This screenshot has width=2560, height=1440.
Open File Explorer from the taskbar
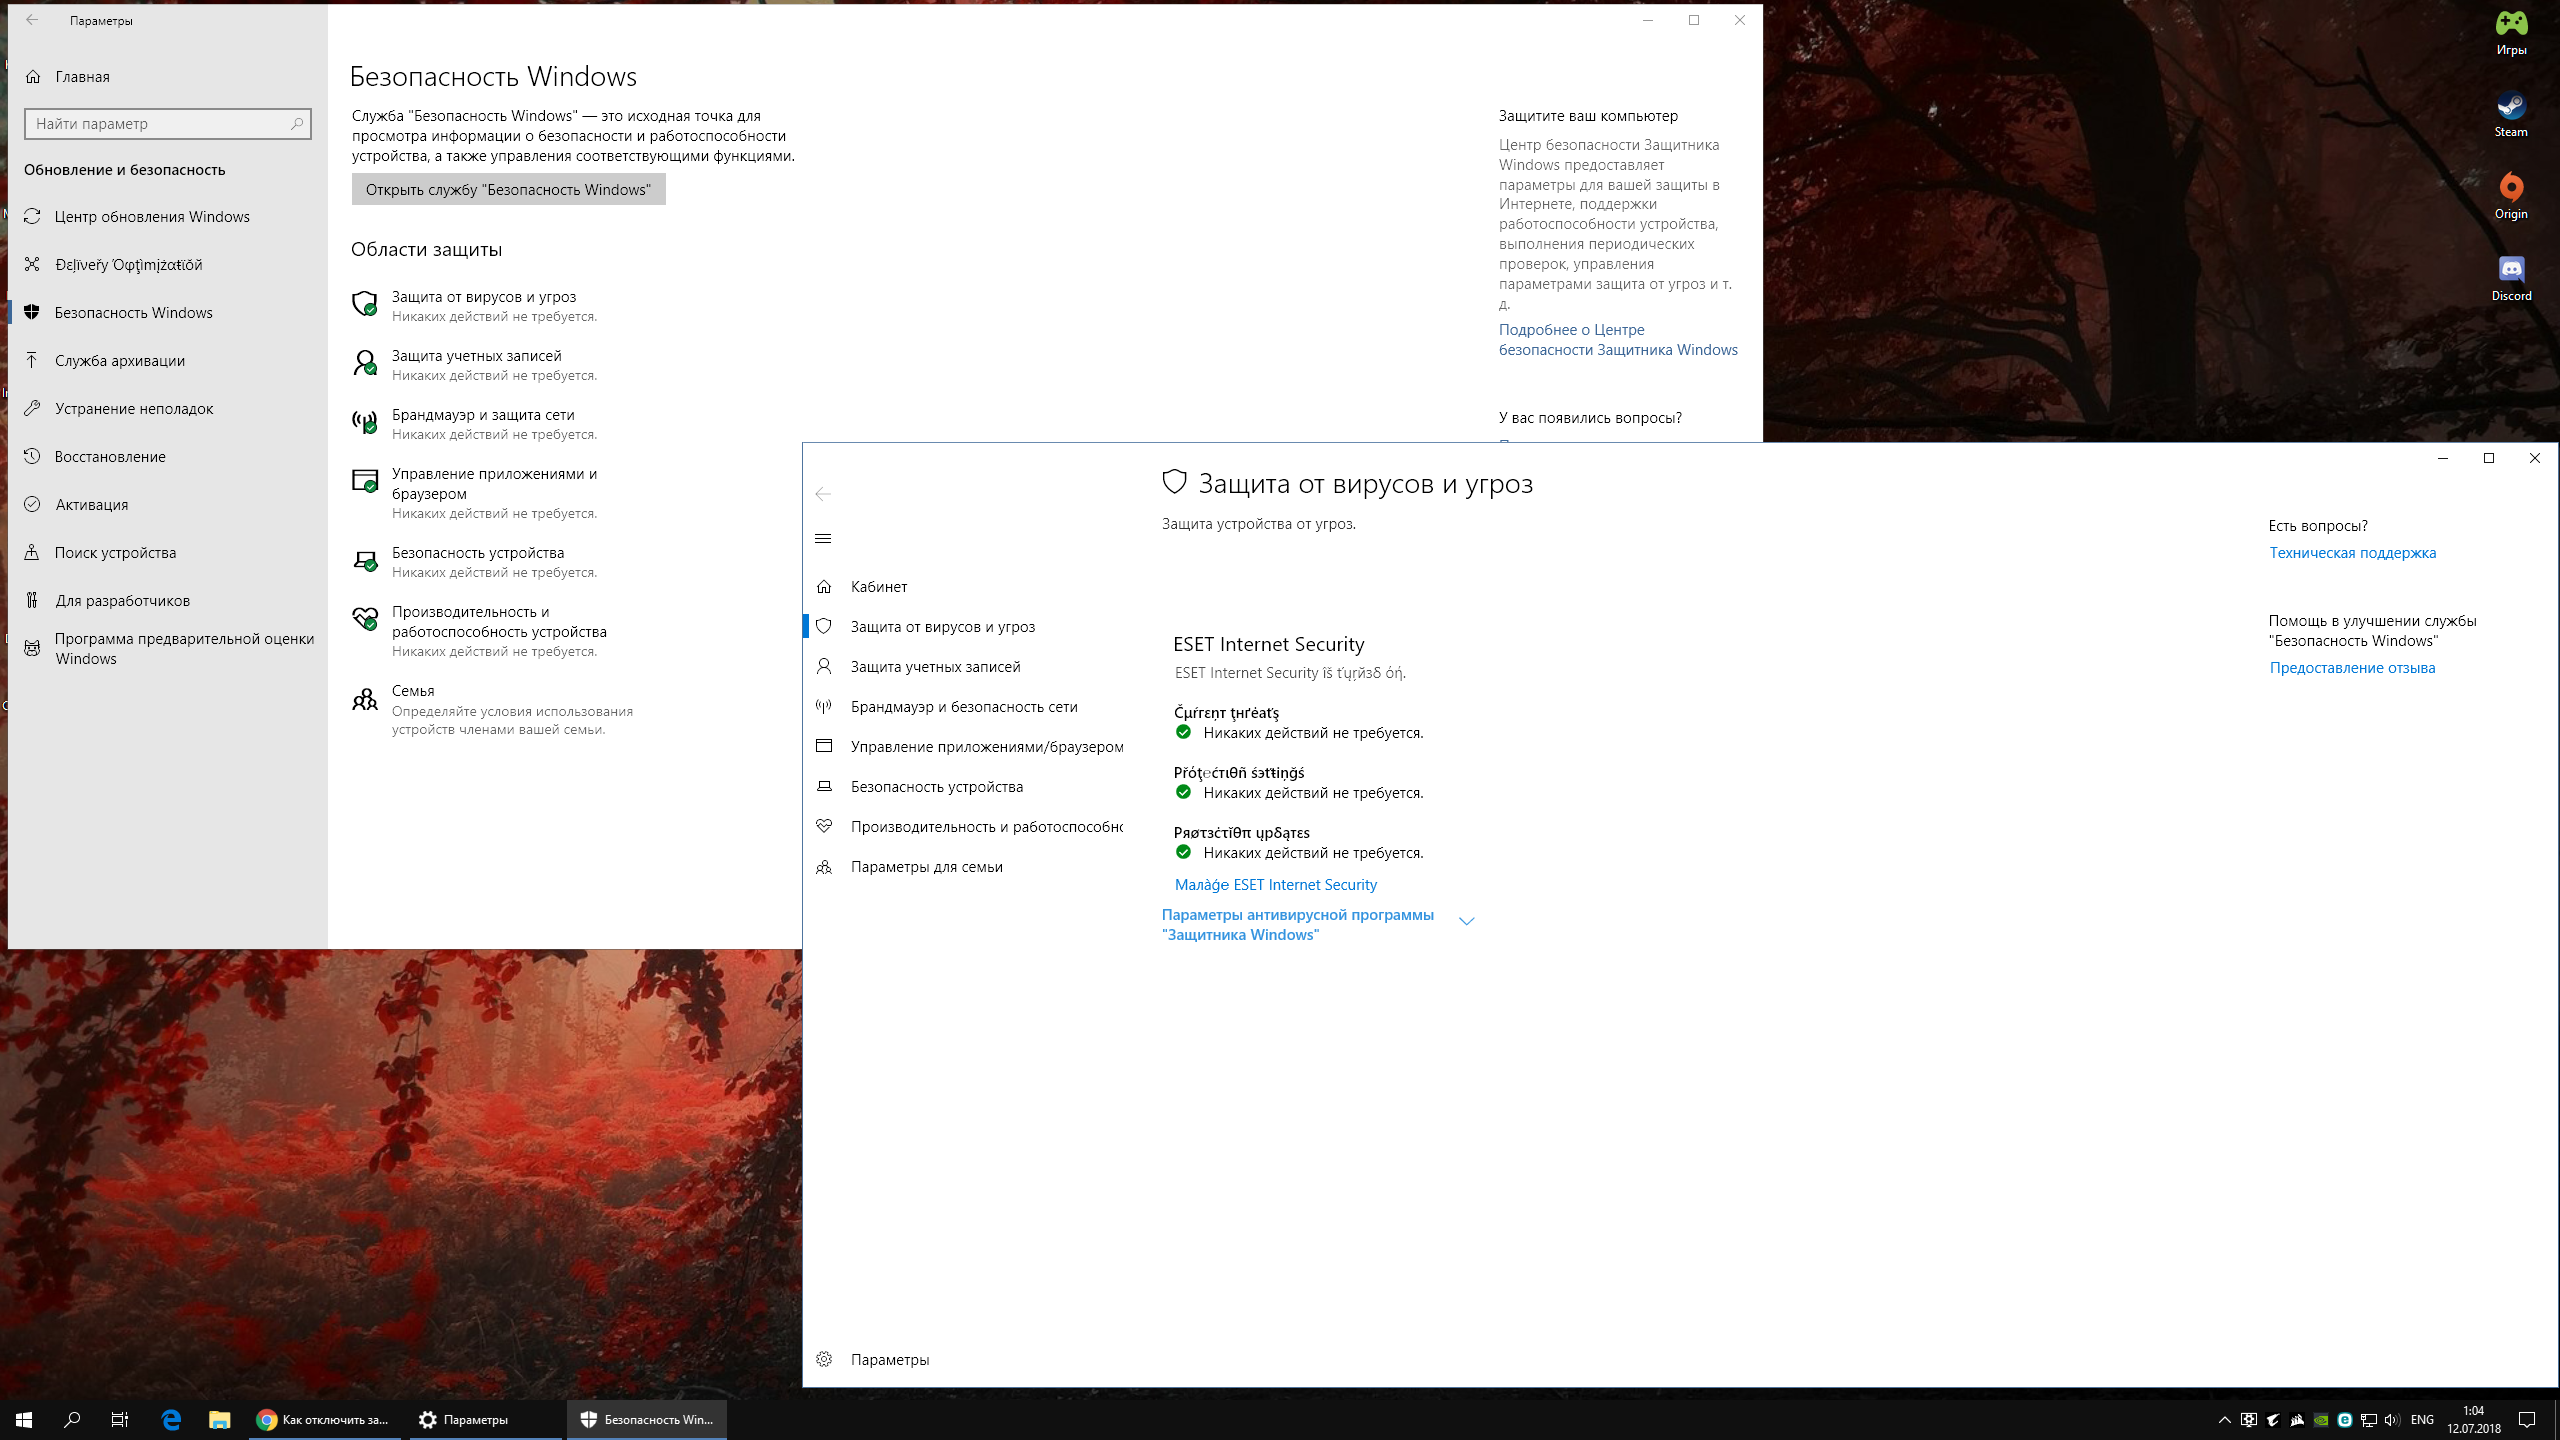pos(219,1419)
